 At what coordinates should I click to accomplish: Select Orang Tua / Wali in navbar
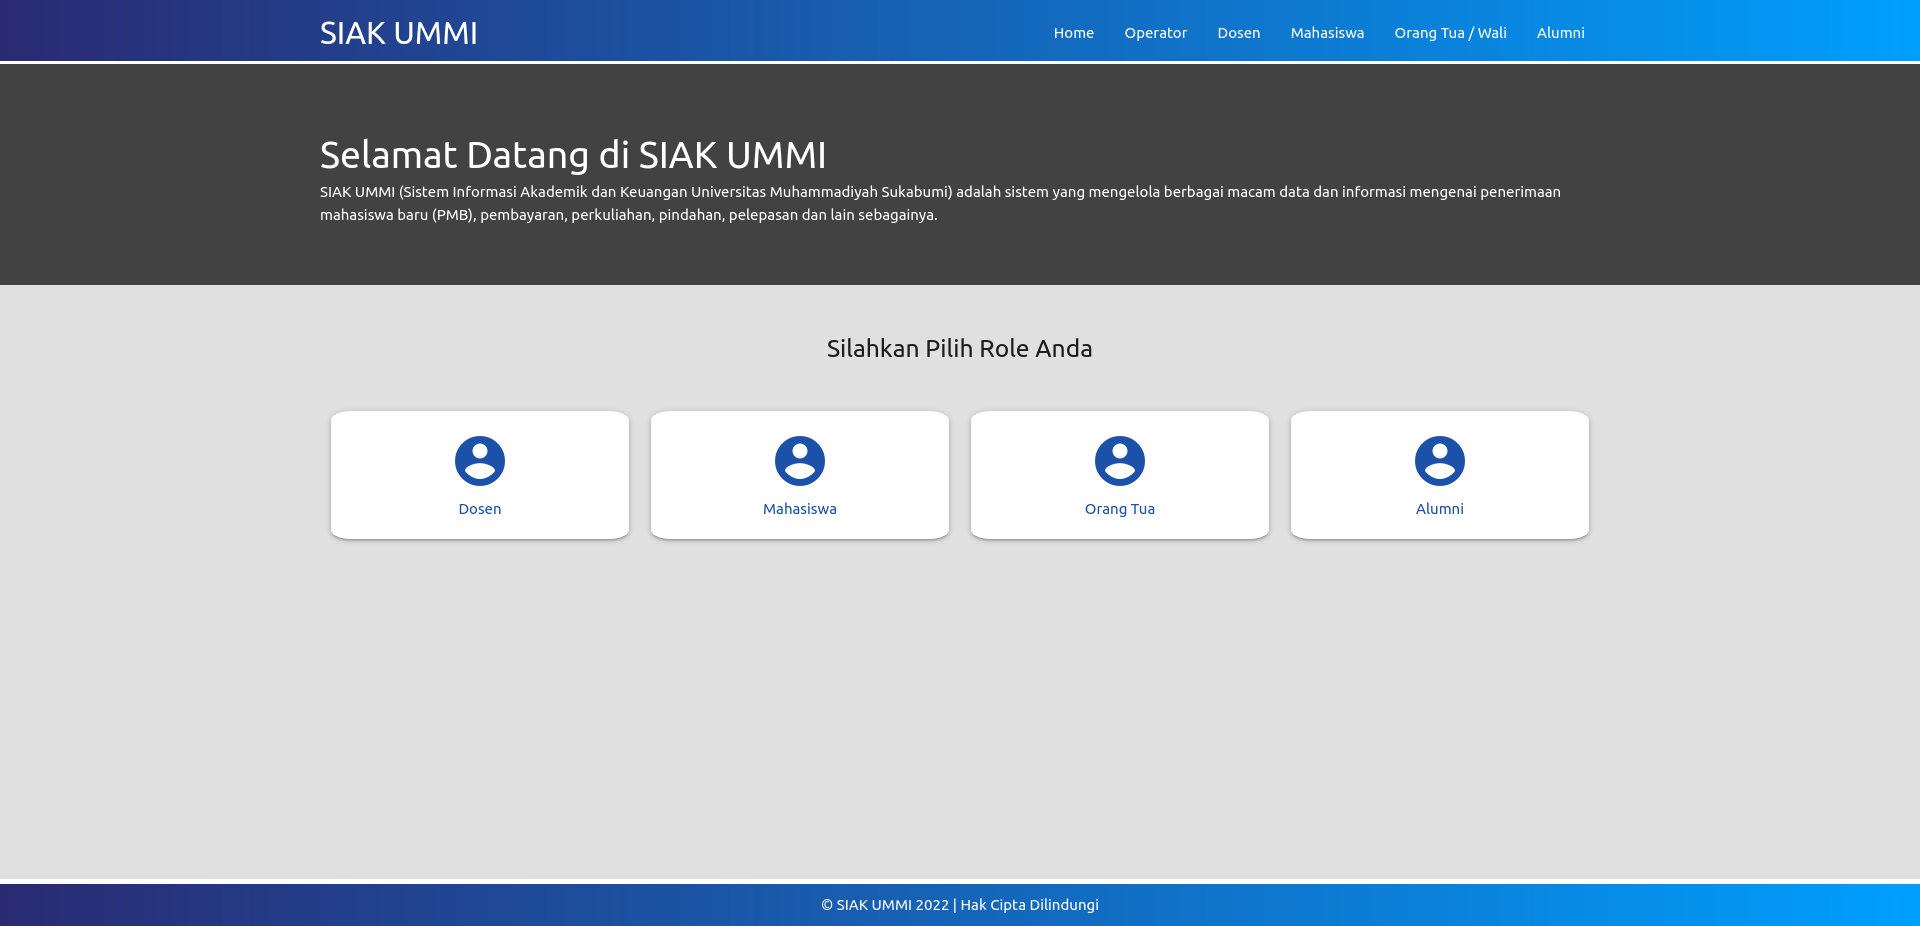[x=1450, y=33]
